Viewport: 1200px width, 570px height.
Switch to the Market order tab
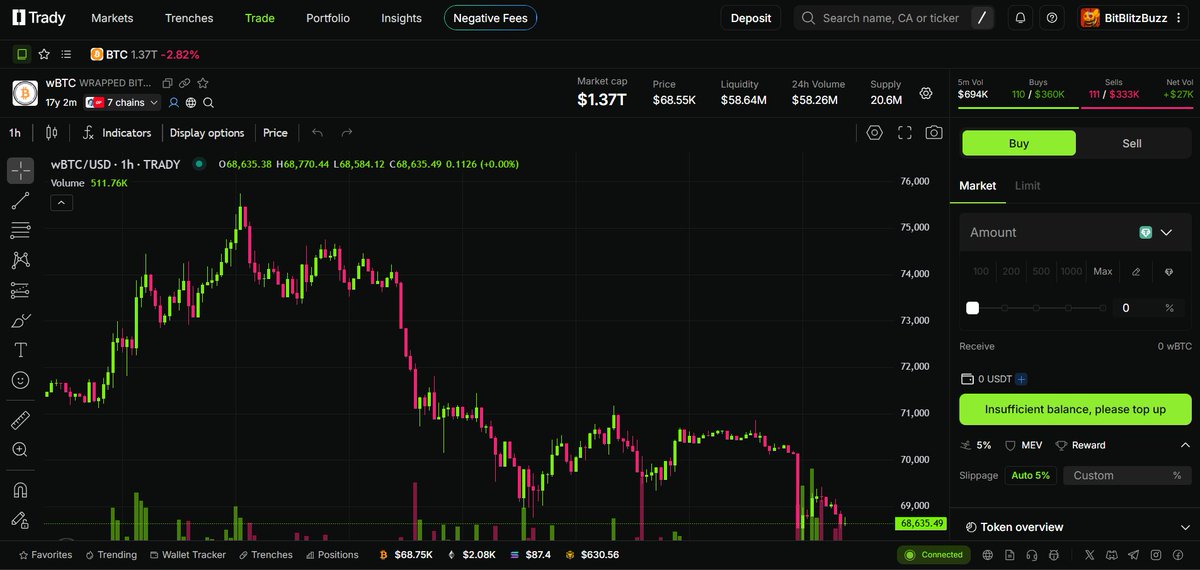pyautogui.click(x=978, y=186)
